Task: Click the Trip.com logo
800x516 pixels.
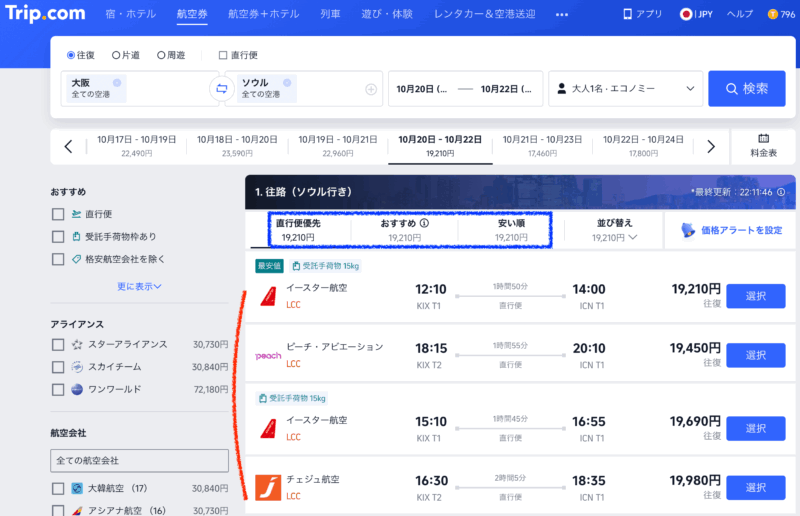Action: pos(45,13)
